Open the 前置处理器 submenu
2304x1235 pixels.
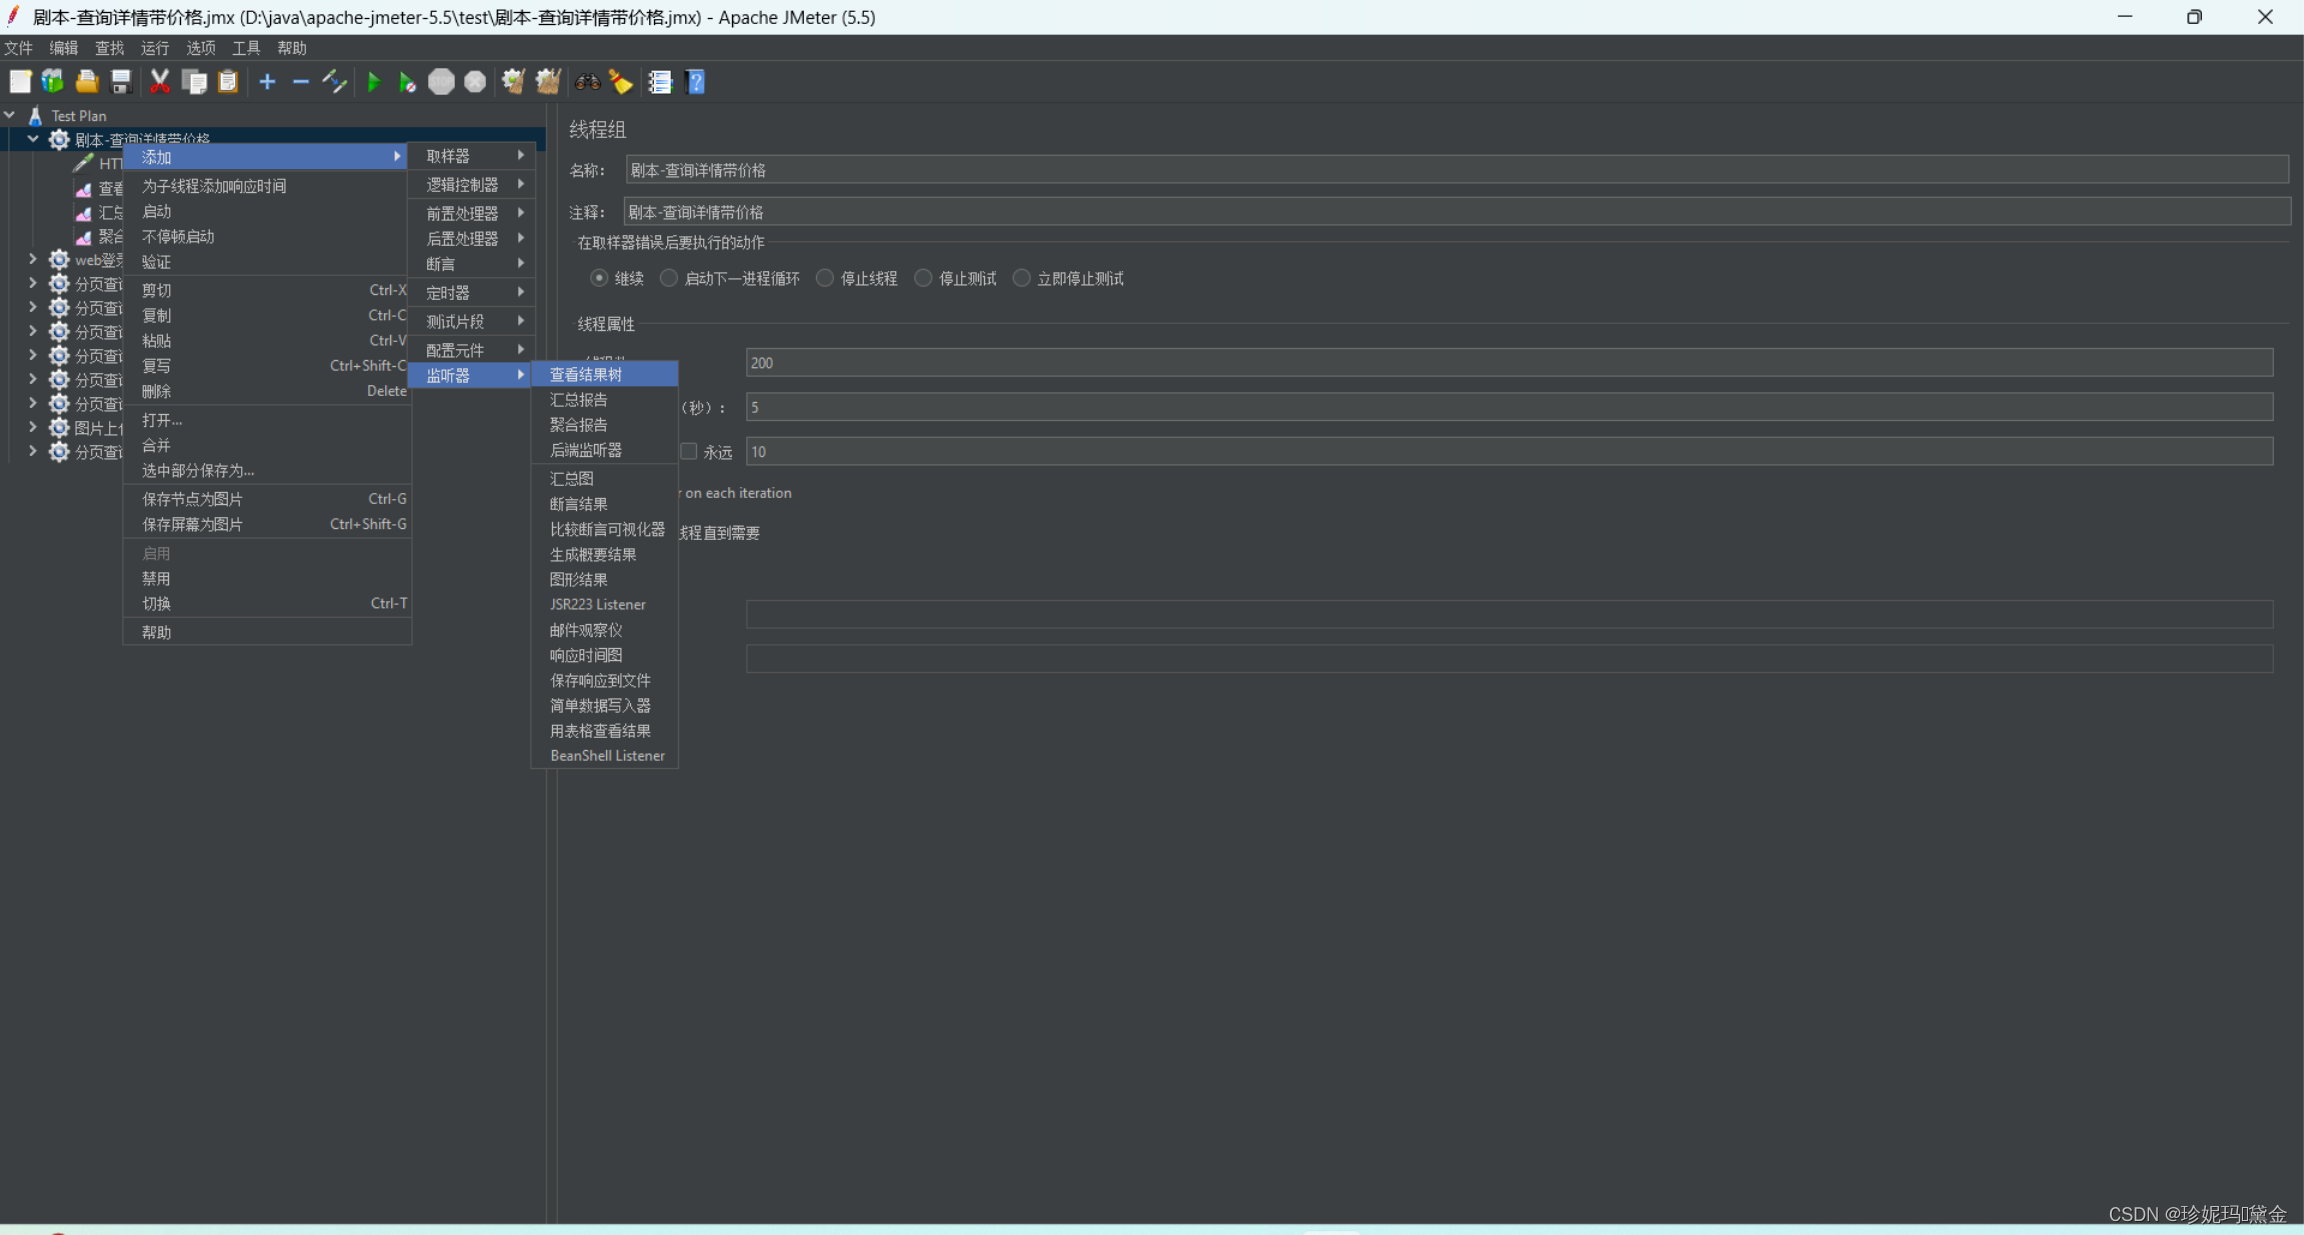471,213
